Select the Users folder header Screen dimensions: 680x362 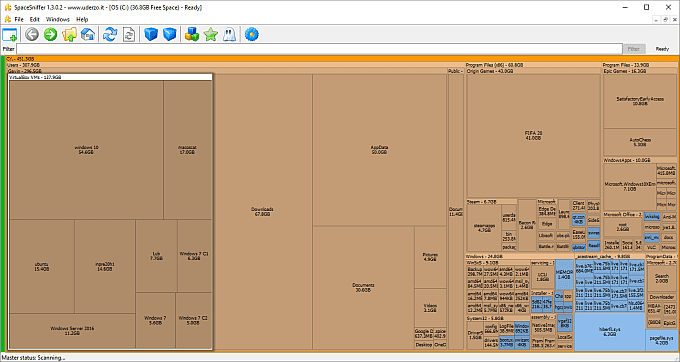pos(234,65)
